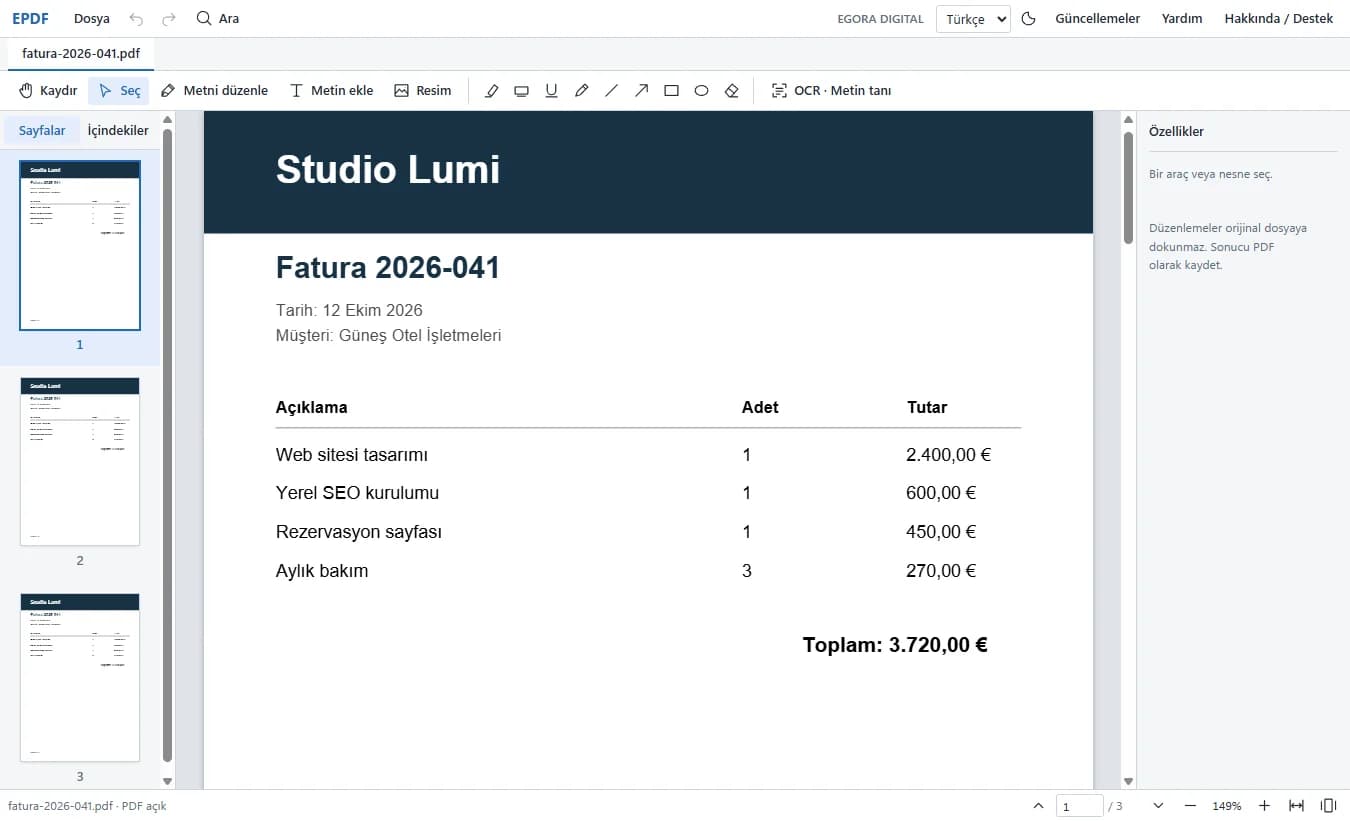The image size is (1350, 821).
Task: Activate the Seç selection tool
Action: (x=119, y=91)
